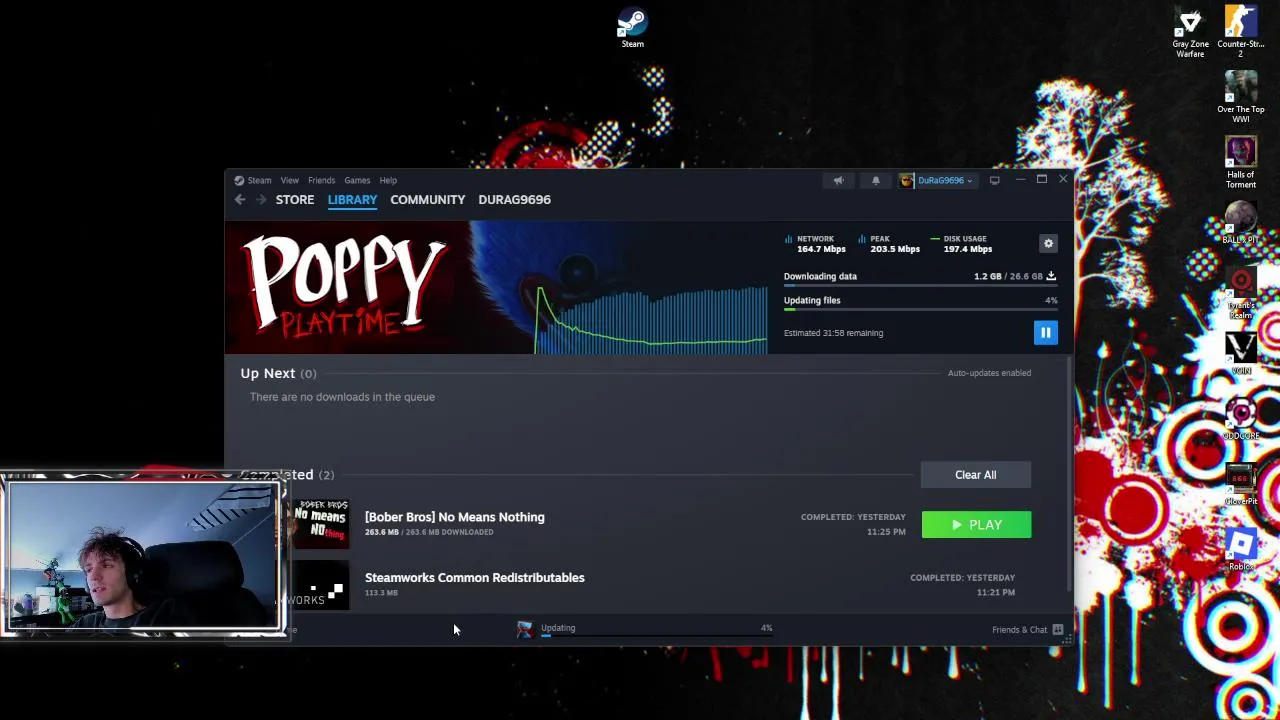Open the CloverPit desktop shortcut
The image size is (1280, 720).
[x=1241, y=485]
